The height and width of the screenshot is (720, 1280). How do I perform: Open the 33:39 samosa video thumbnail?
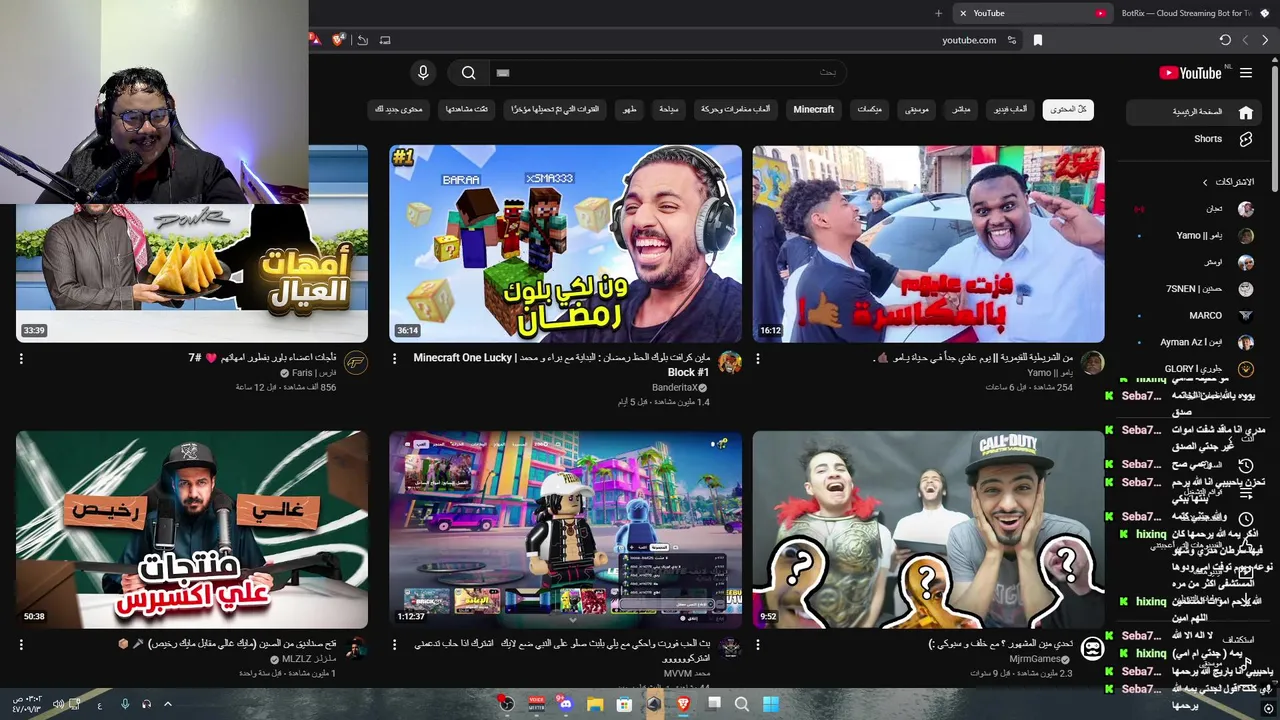(192, 244)
